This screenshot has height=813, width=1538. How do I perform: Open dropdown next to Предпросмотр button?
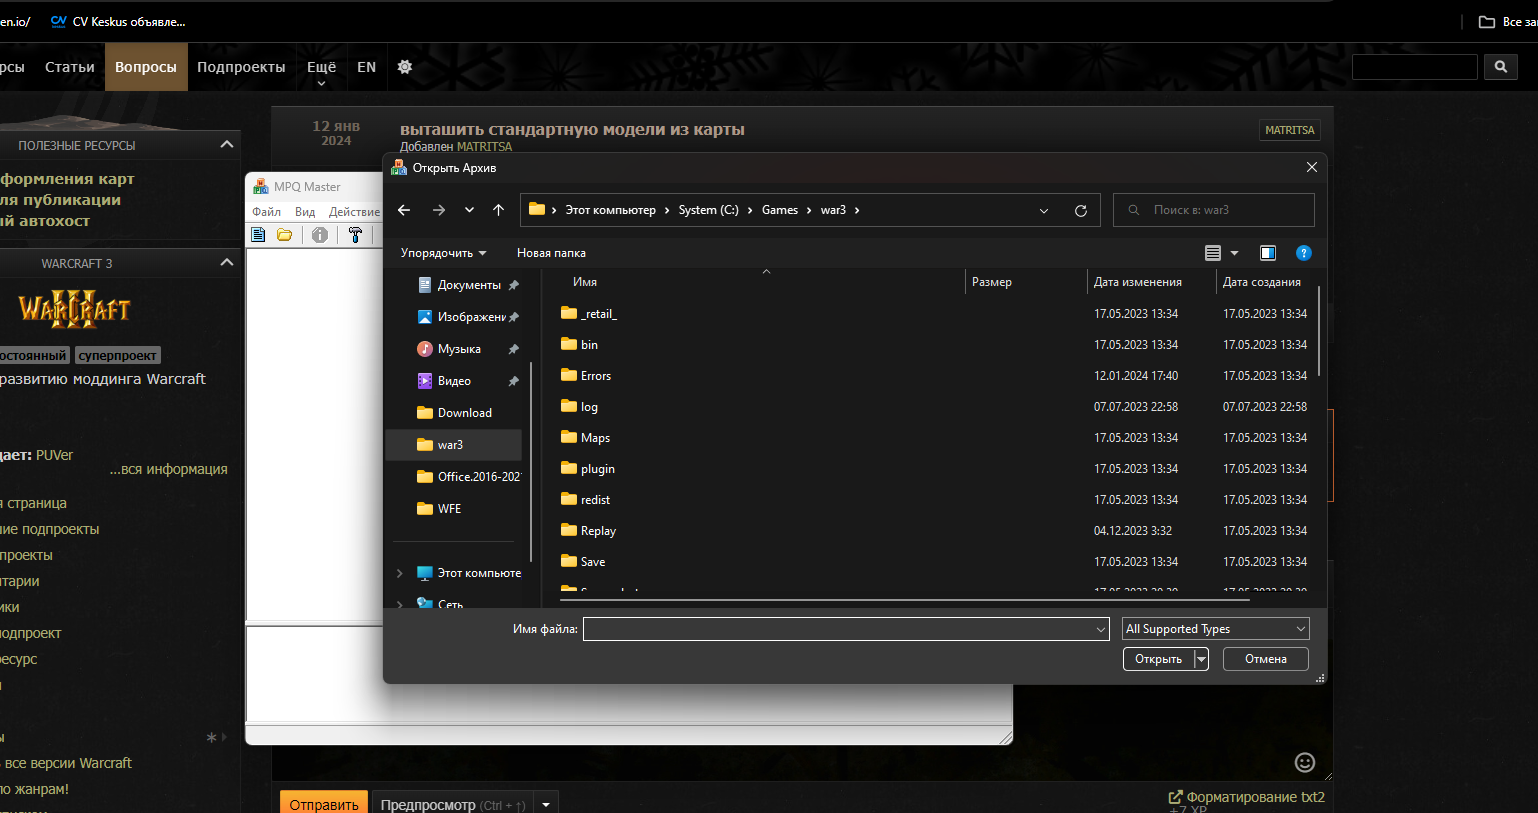(x=546, y=805)
